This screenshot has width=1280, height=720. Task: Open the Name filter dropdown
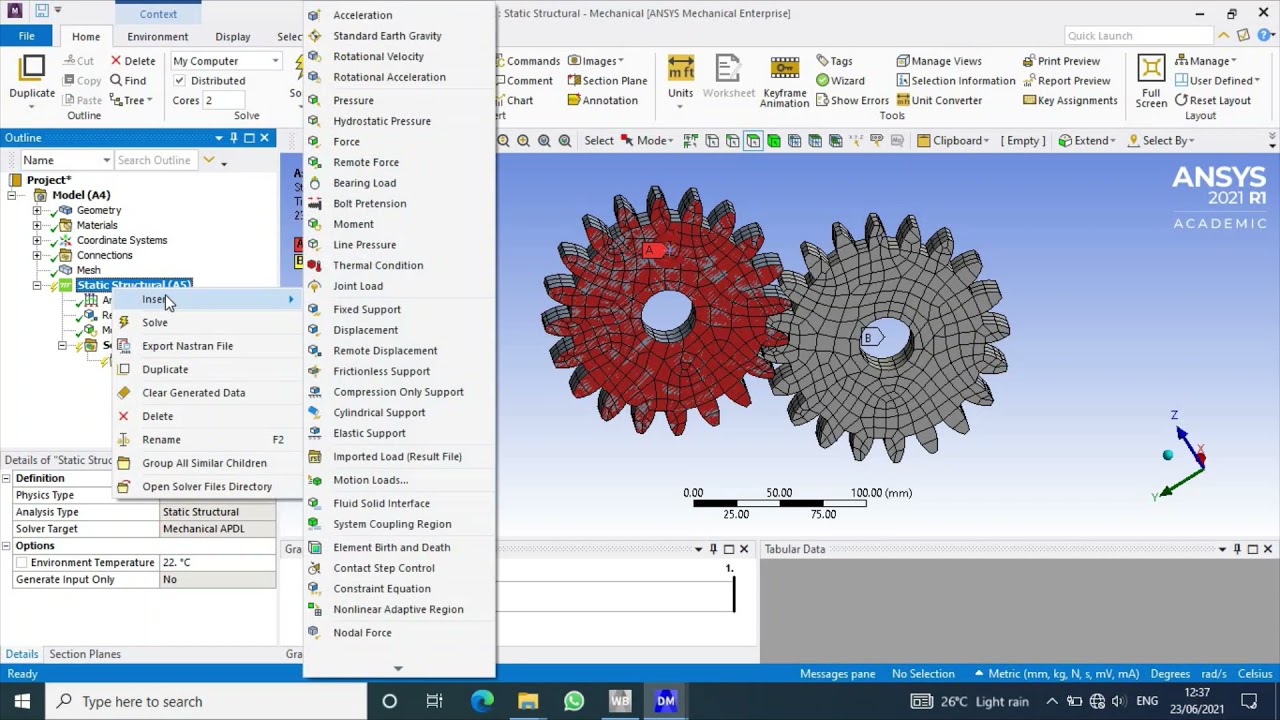point(66,160)
